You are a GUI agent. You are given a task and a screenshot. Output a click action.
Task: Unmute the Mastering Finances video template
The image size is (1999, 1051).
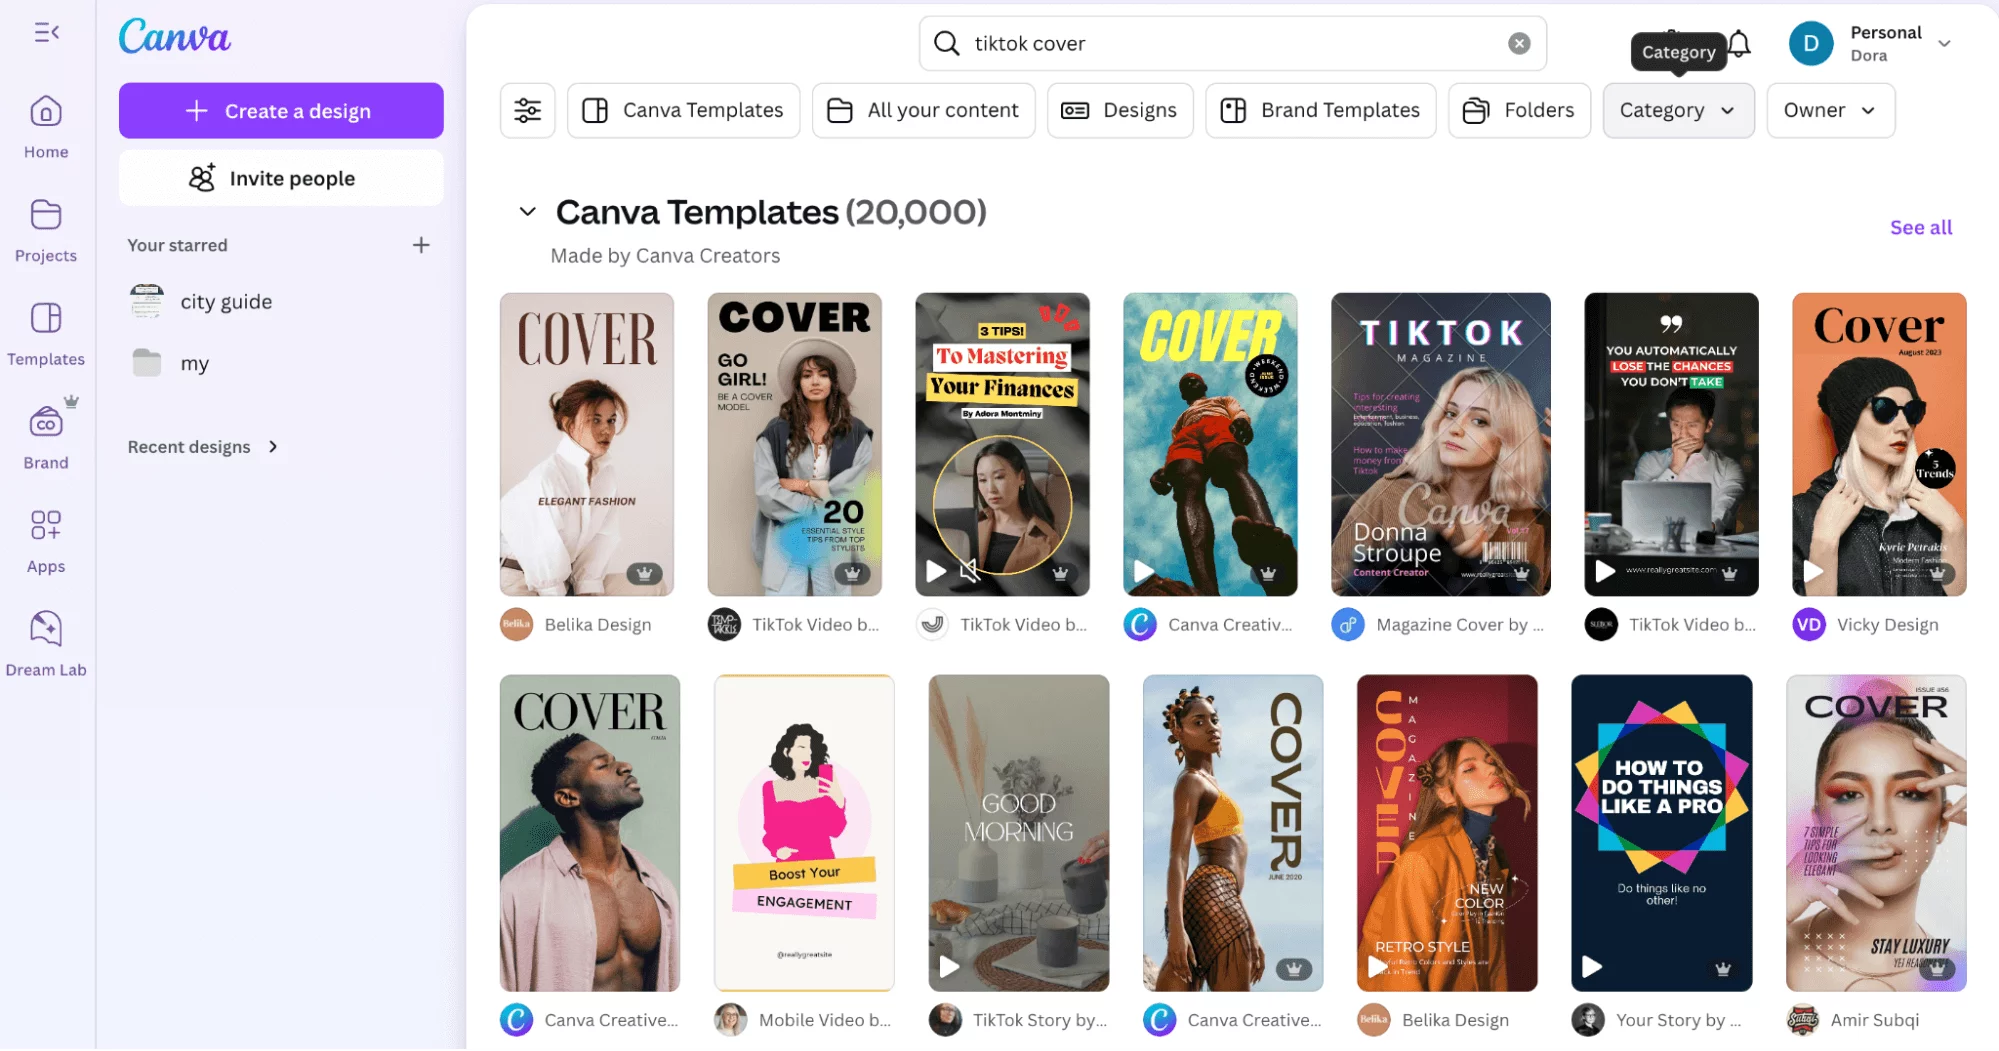pos(969,571)
